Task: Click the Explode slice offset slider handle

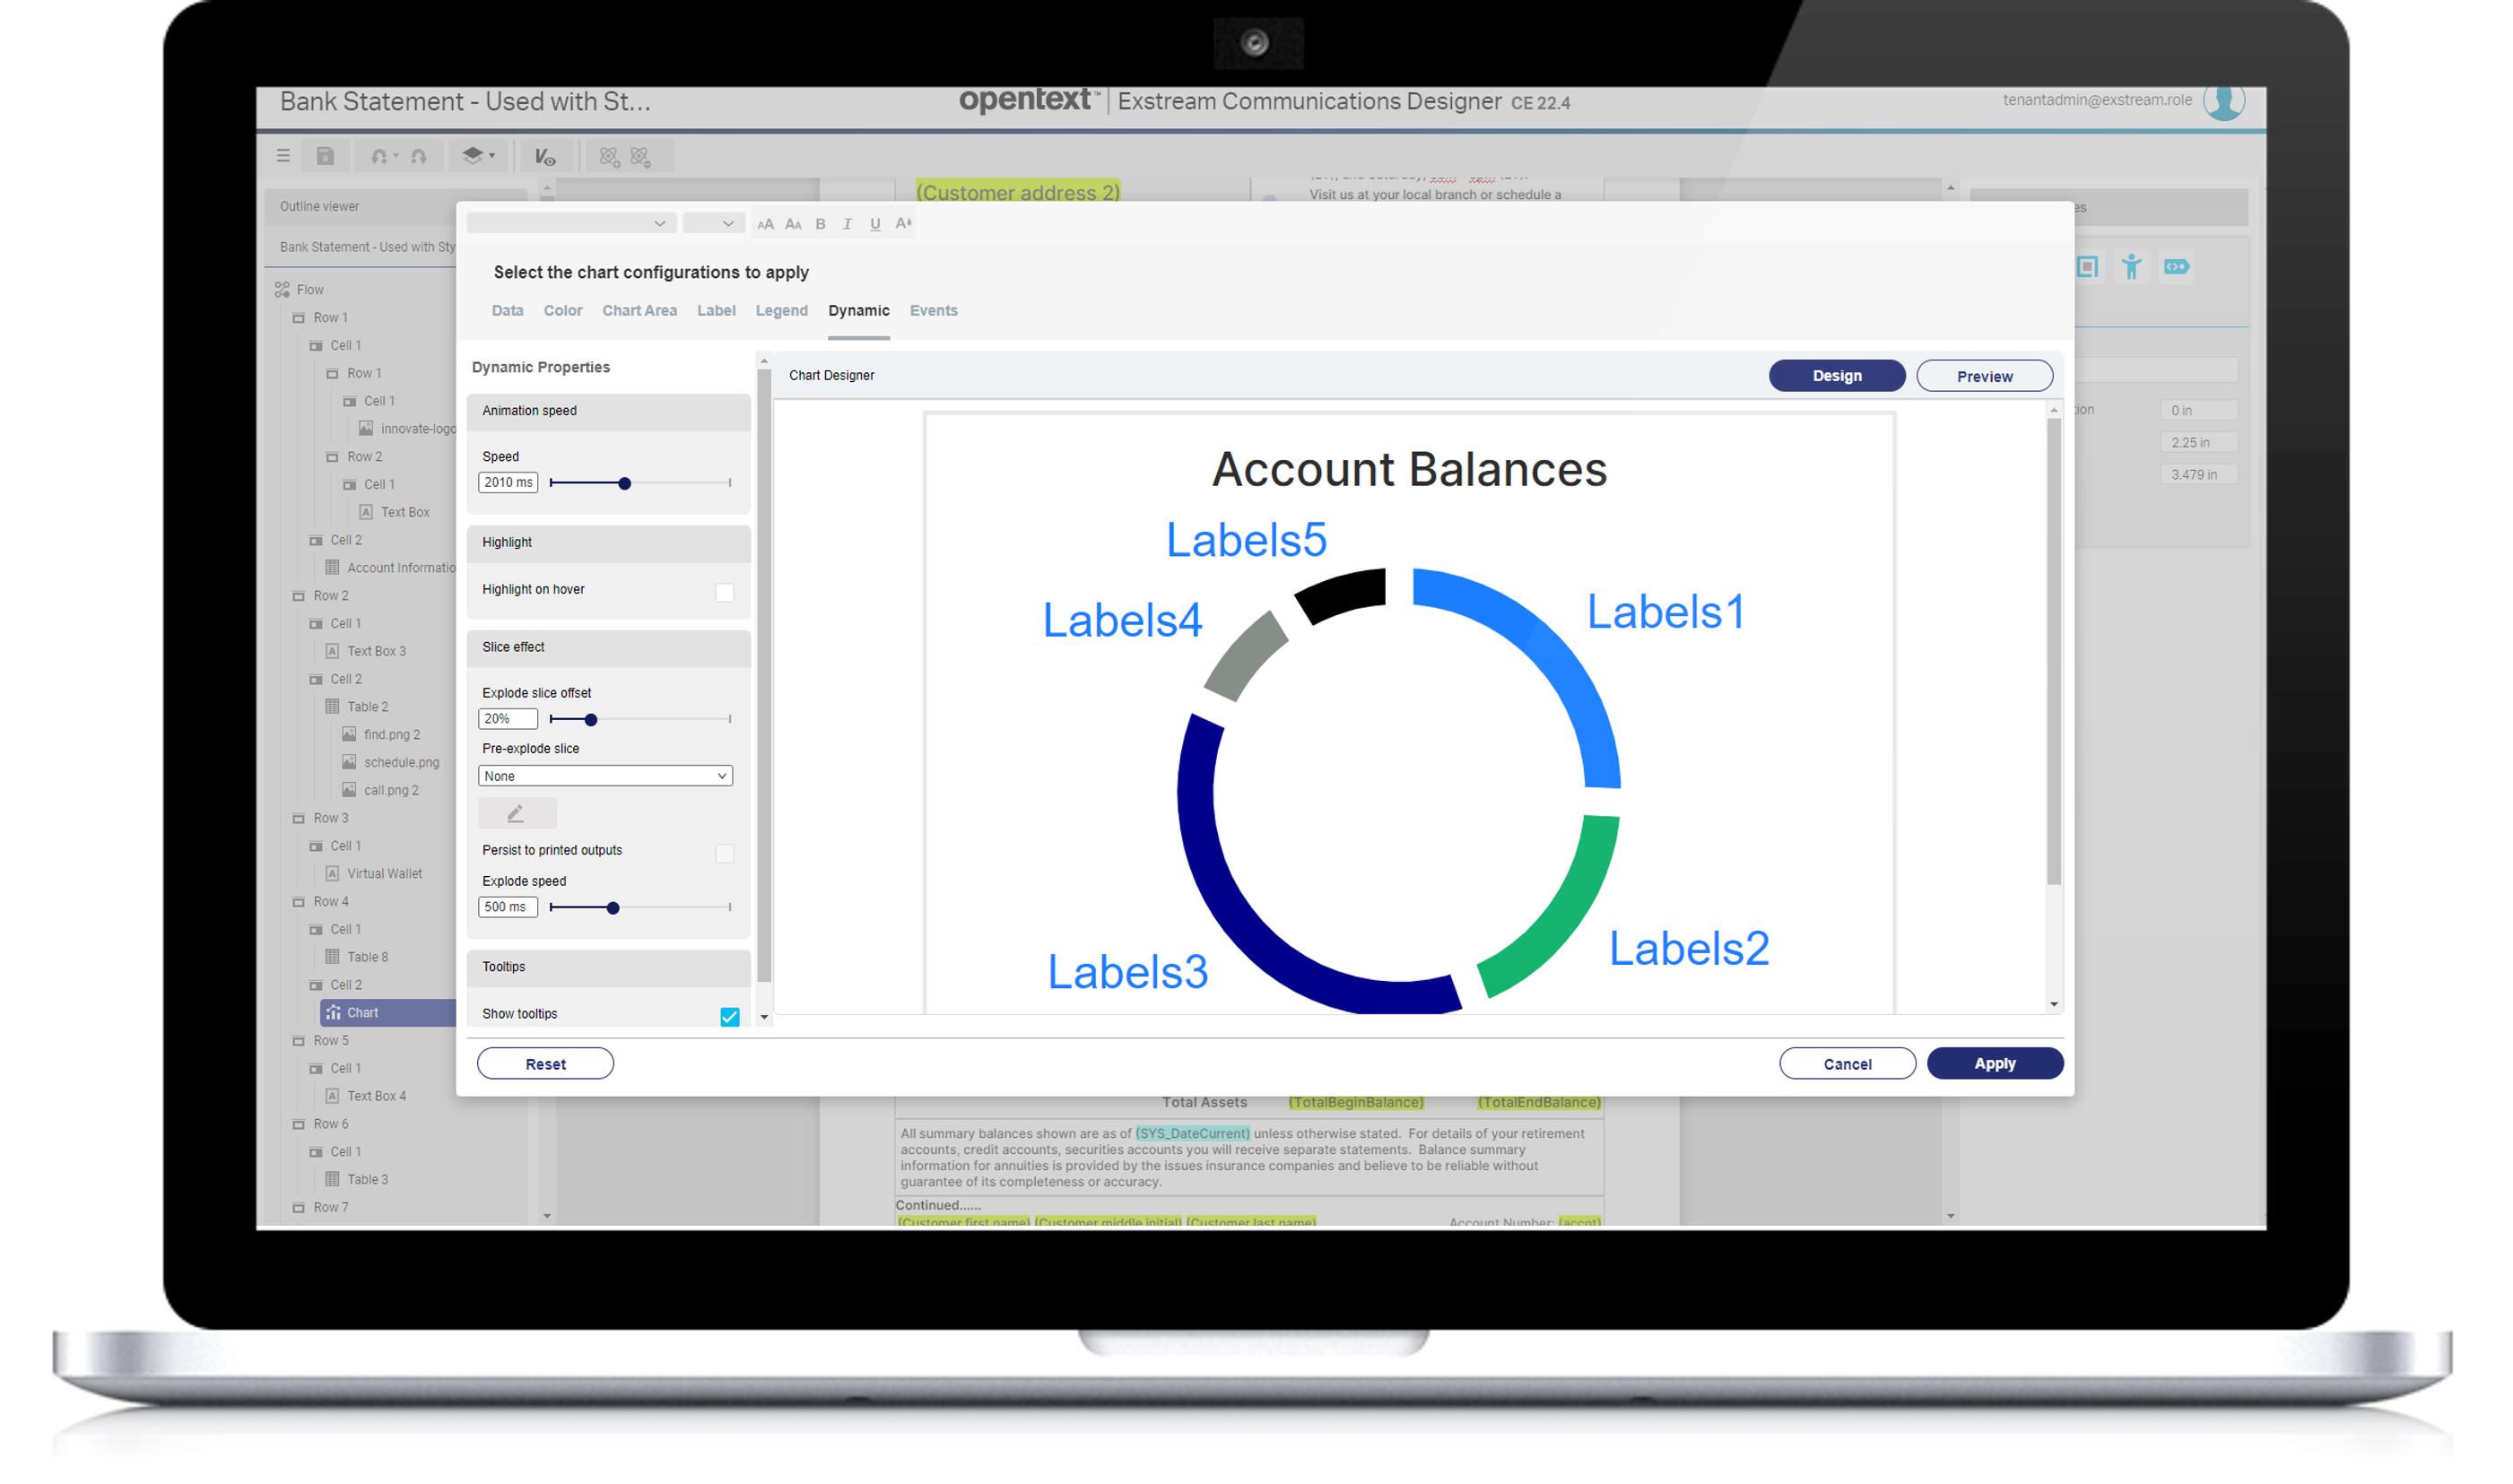Action: pos(591,720)
